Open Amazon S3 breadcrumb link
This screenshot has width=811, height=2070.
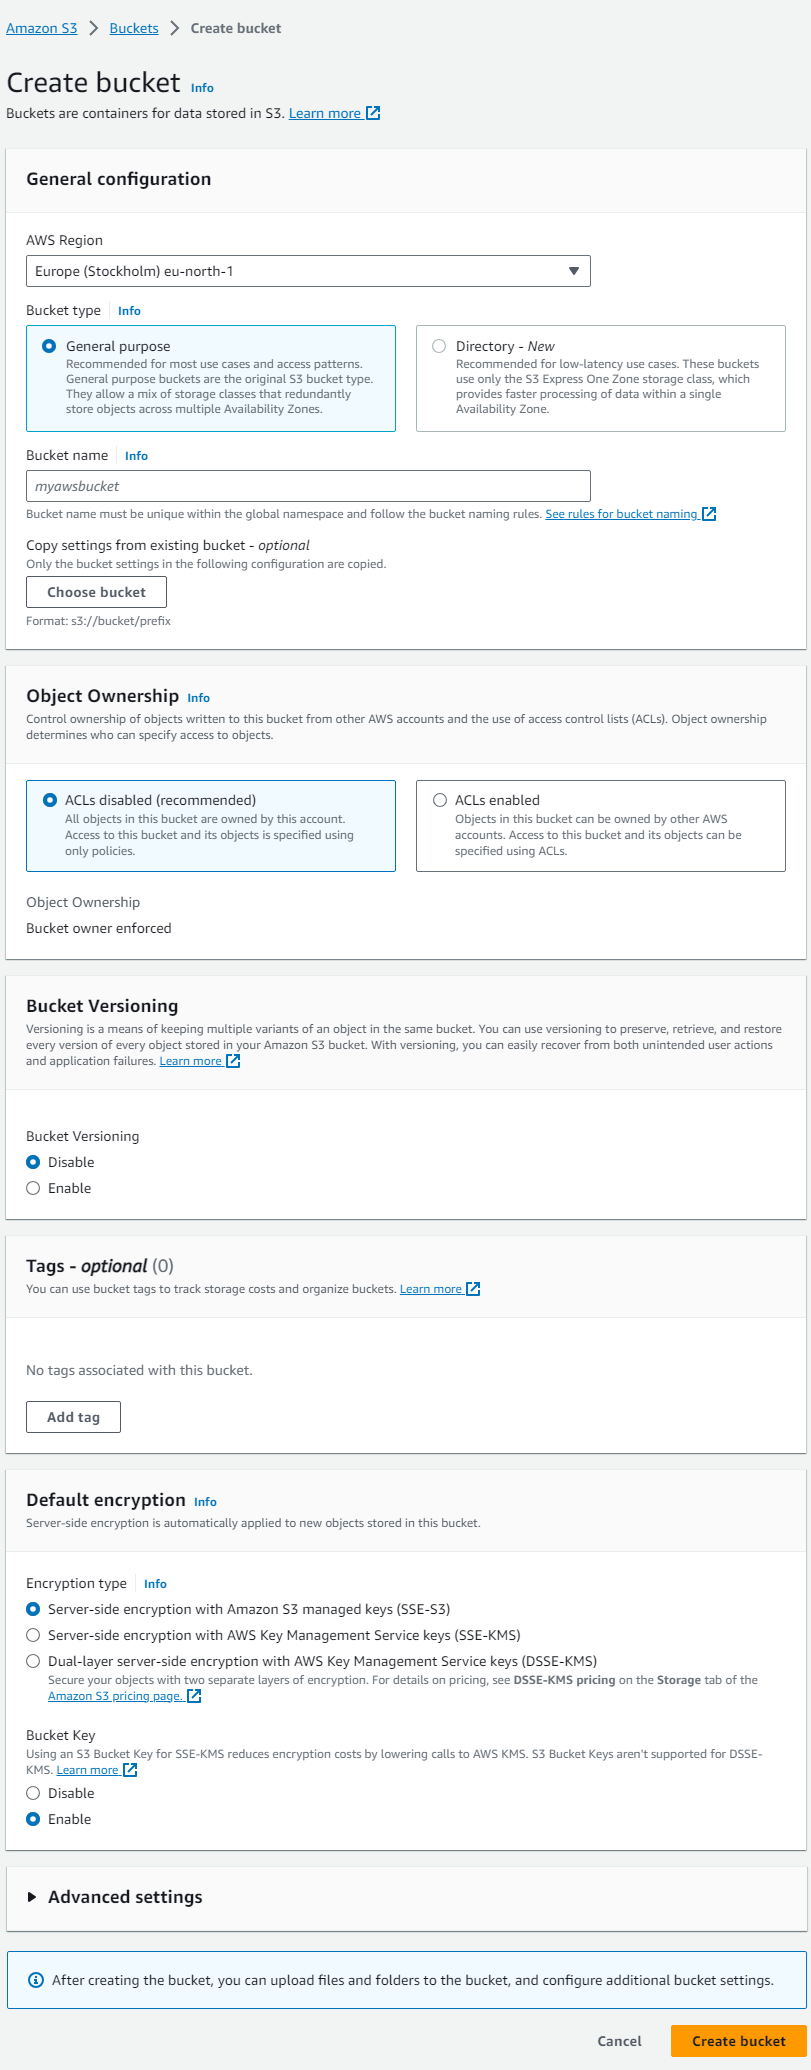coord(41,28)
